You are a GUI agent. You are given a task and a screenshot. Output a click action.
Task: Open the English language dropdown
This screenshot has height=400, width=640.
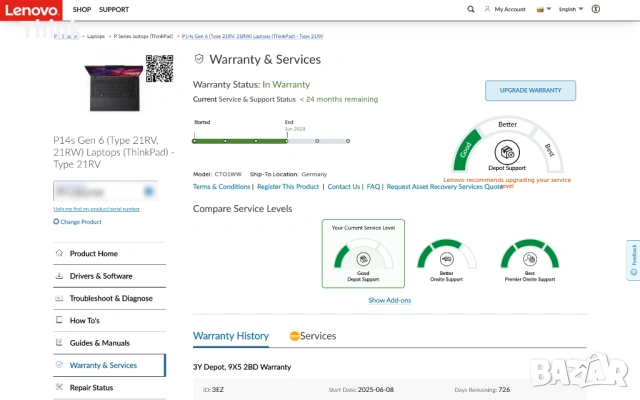(x=571, y=9)
